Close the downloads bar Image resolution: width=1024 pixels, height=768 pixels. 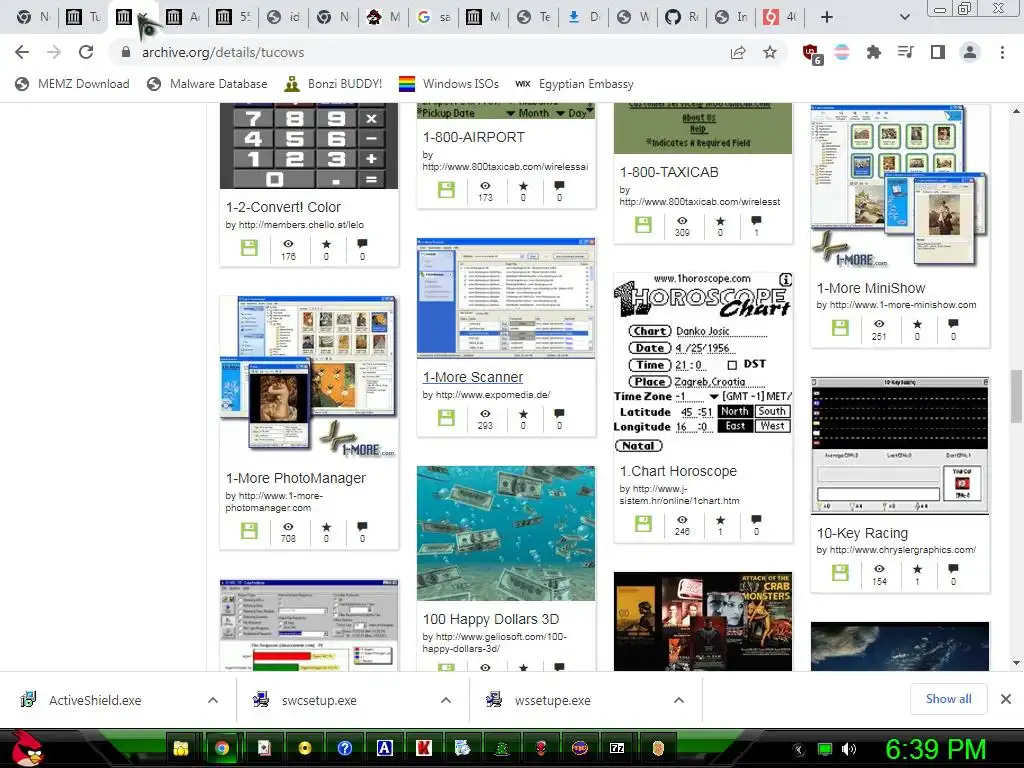click(1006, 699)
